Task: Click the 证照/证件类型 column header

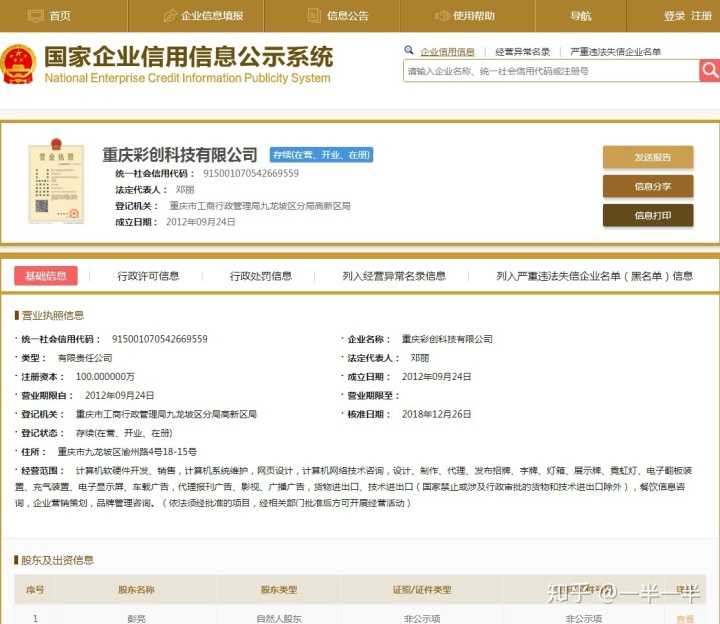Action: [x=422, y=590]
